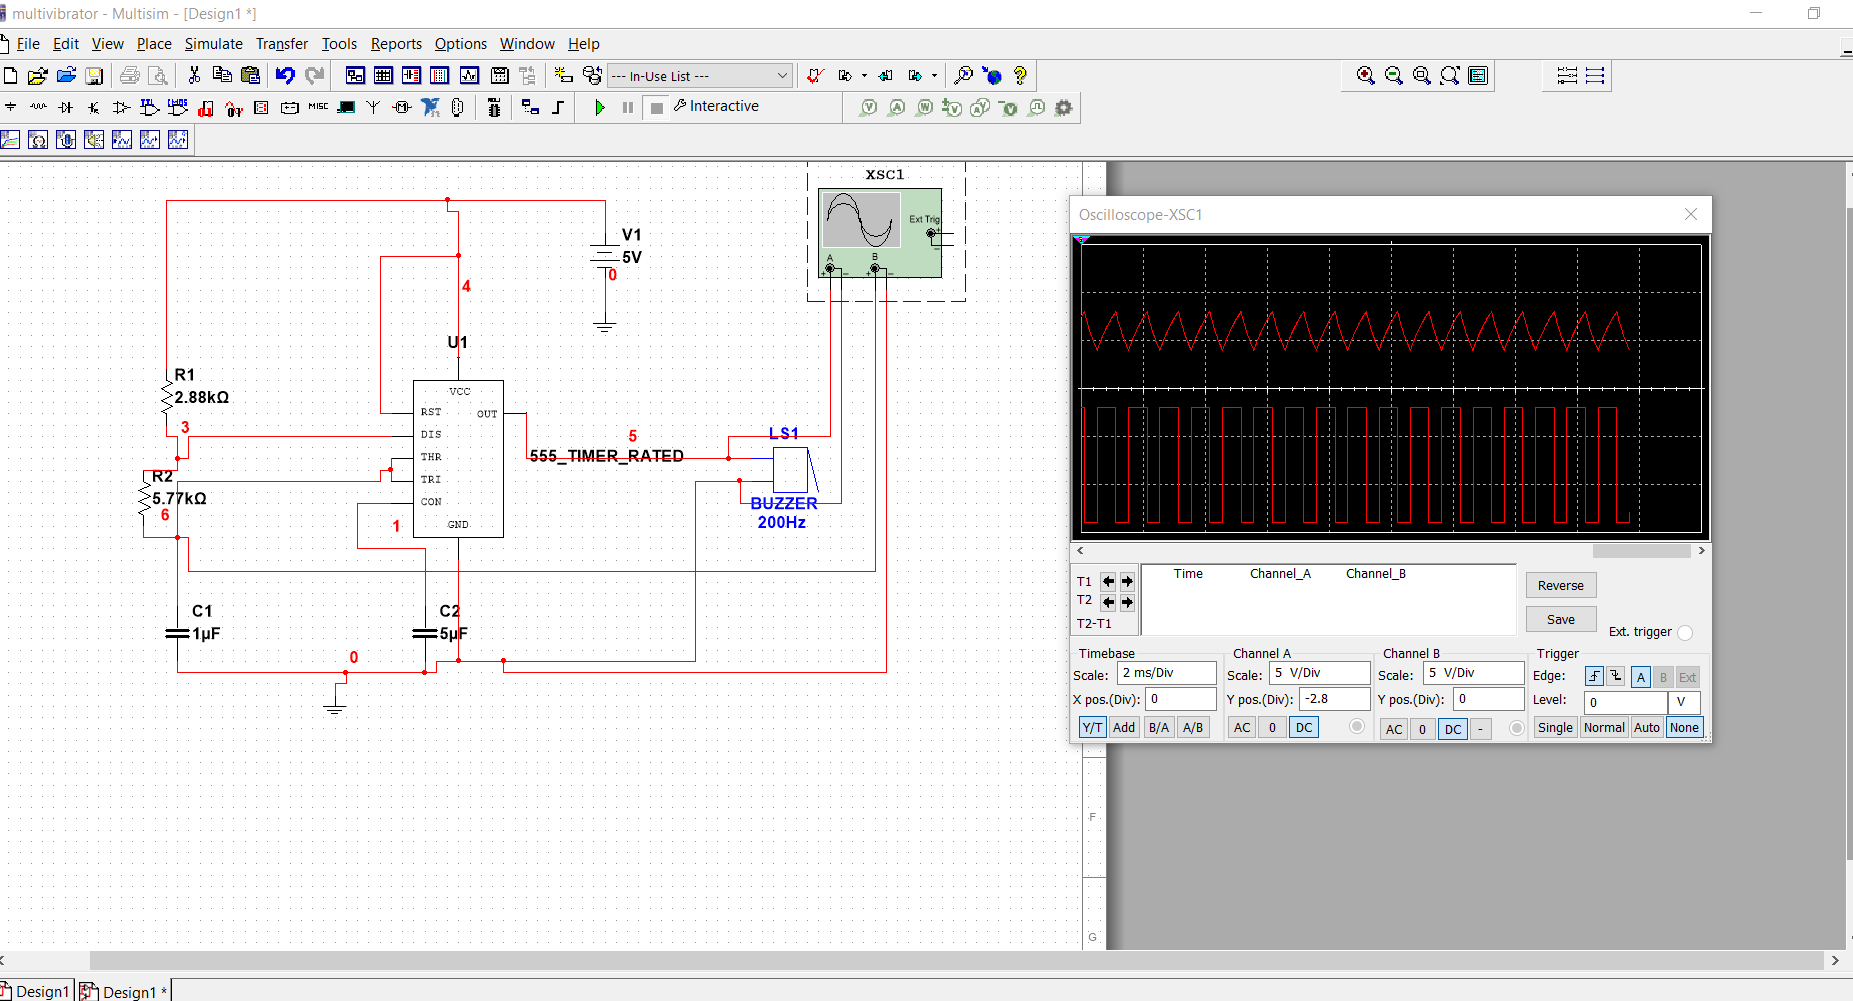This screenshot has height=1001, width=1853.
Task: Expand the In-Use List dropdown
Action: tap(782, 76)
